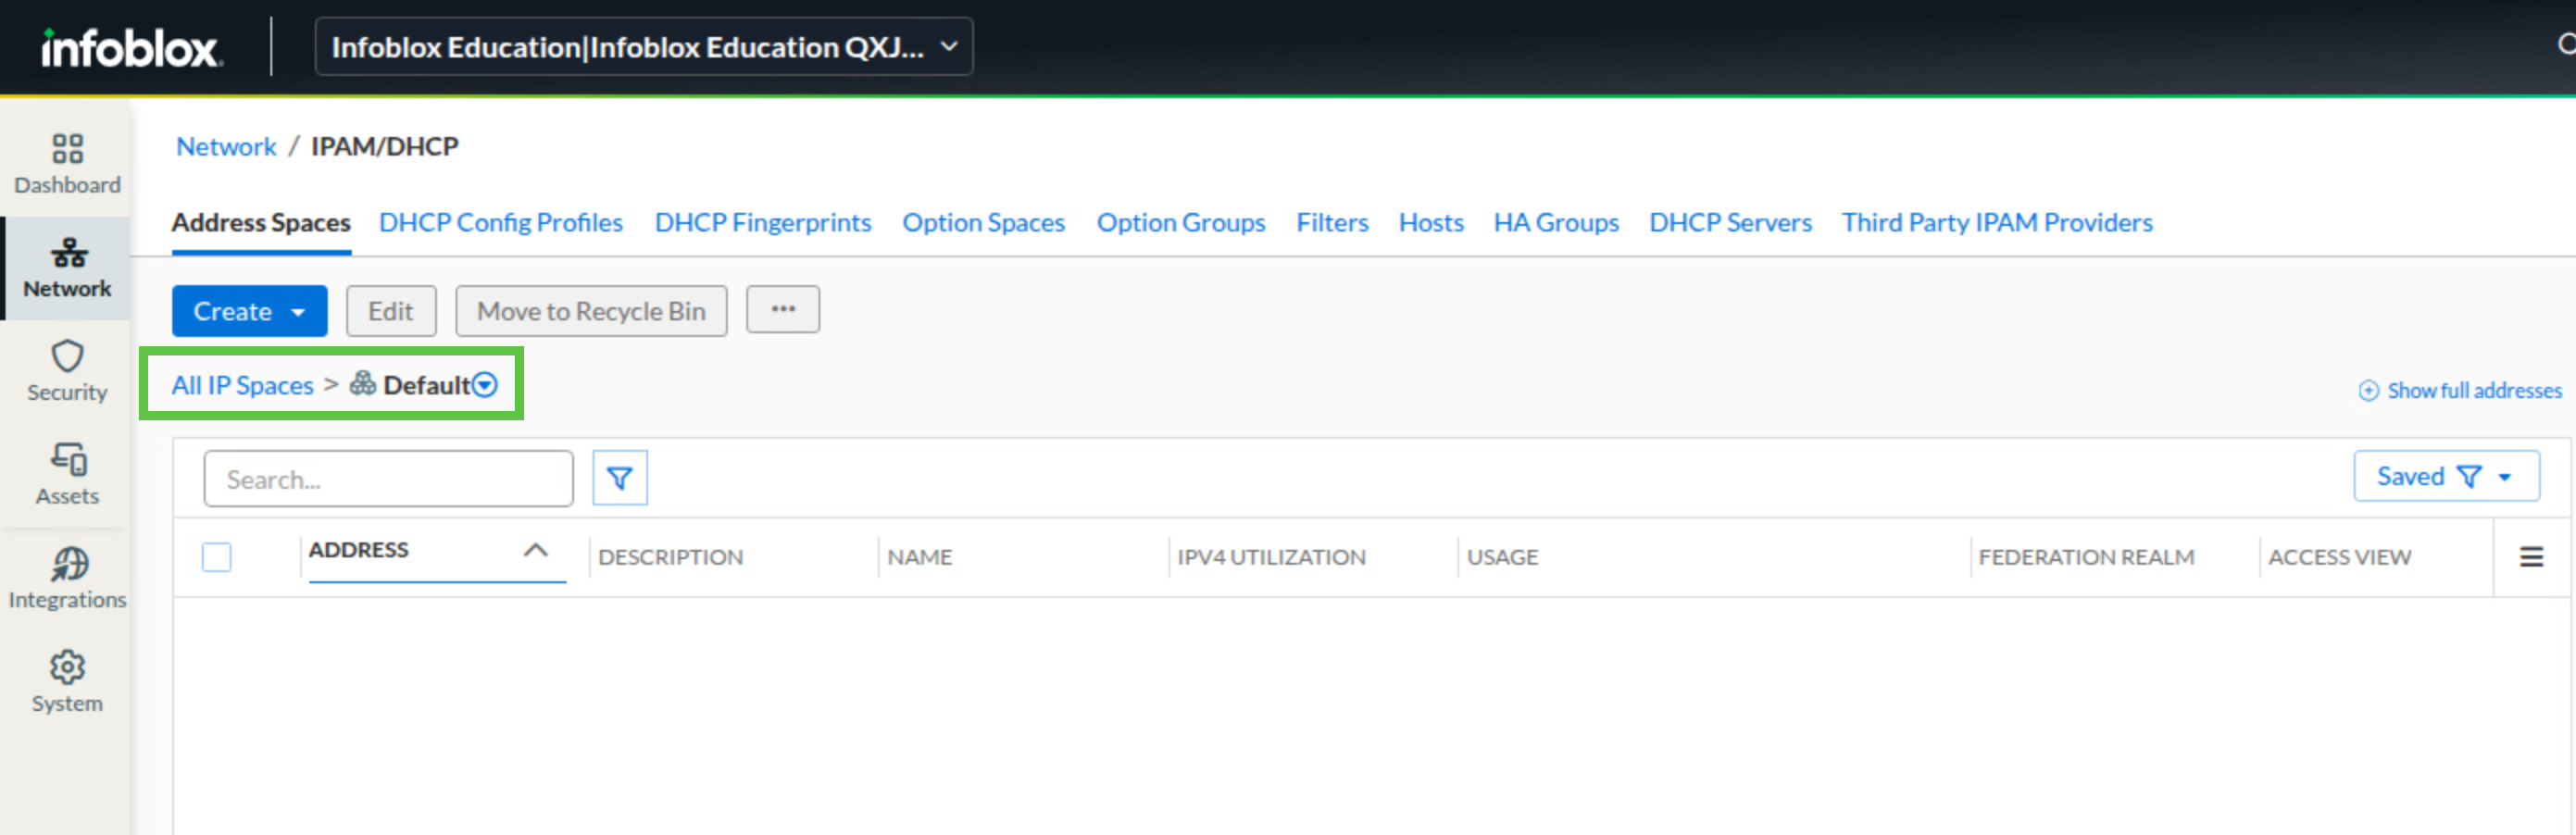Click the Show full addresses link
The height and width of the screenshot is (835, 2576).
(x=2474, y=390)
